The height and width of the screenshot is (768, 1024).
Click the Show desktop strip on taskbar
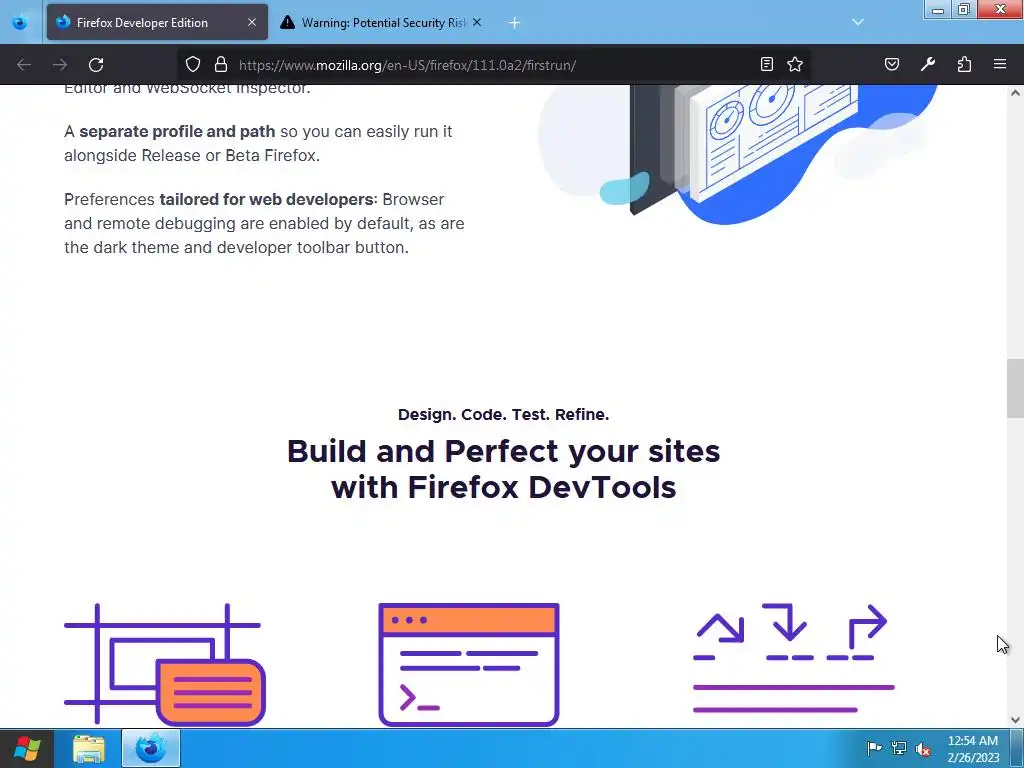pyautogui.click(x=1017, y=748)
